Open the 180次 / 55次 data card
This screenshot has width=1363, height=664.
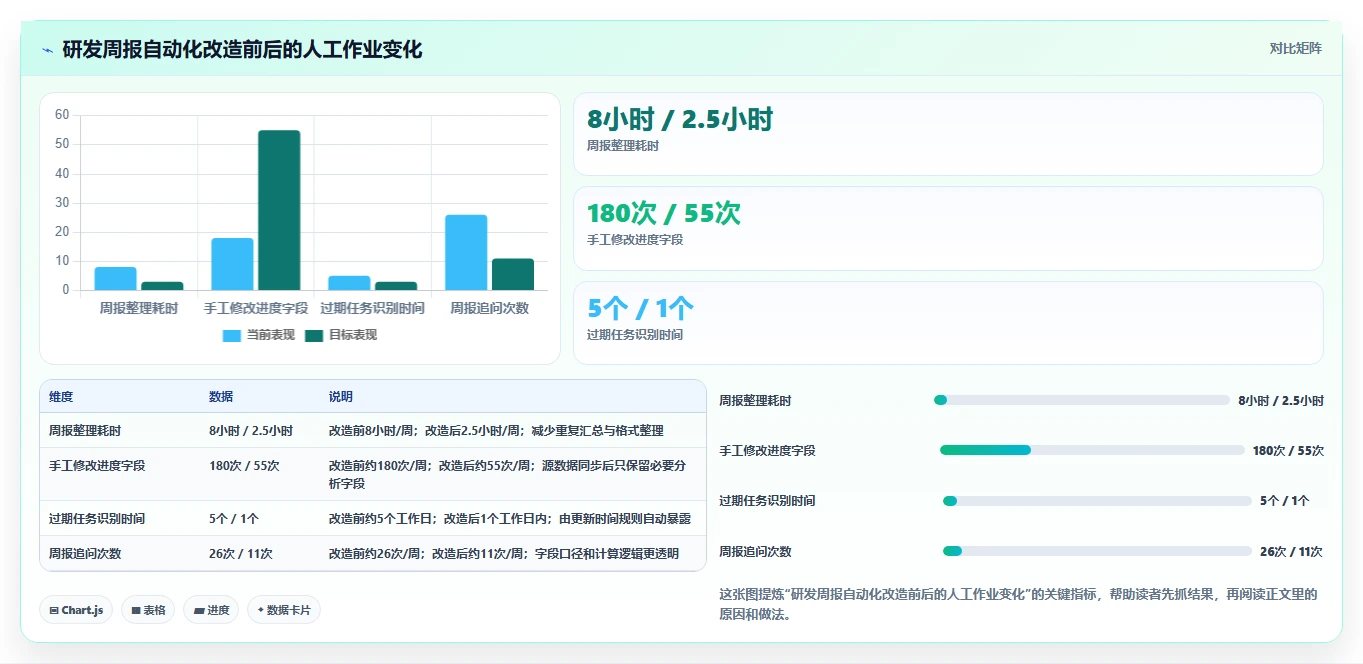coord(948,228)
